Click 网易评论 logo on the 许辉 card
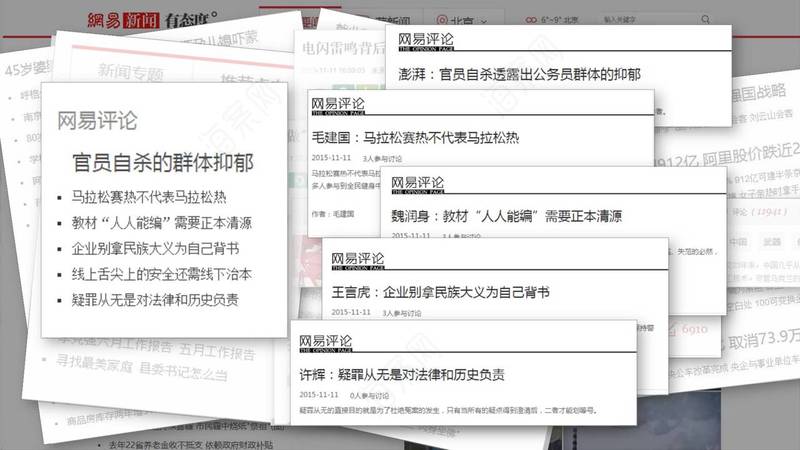This screenshot has width=800, height=450. 326,343
